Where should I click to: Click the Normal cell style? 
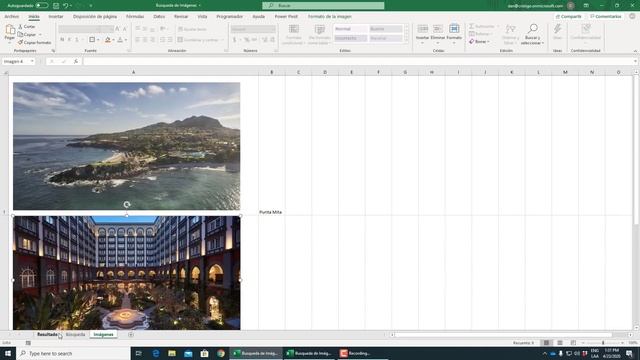[x=351, y=29]
